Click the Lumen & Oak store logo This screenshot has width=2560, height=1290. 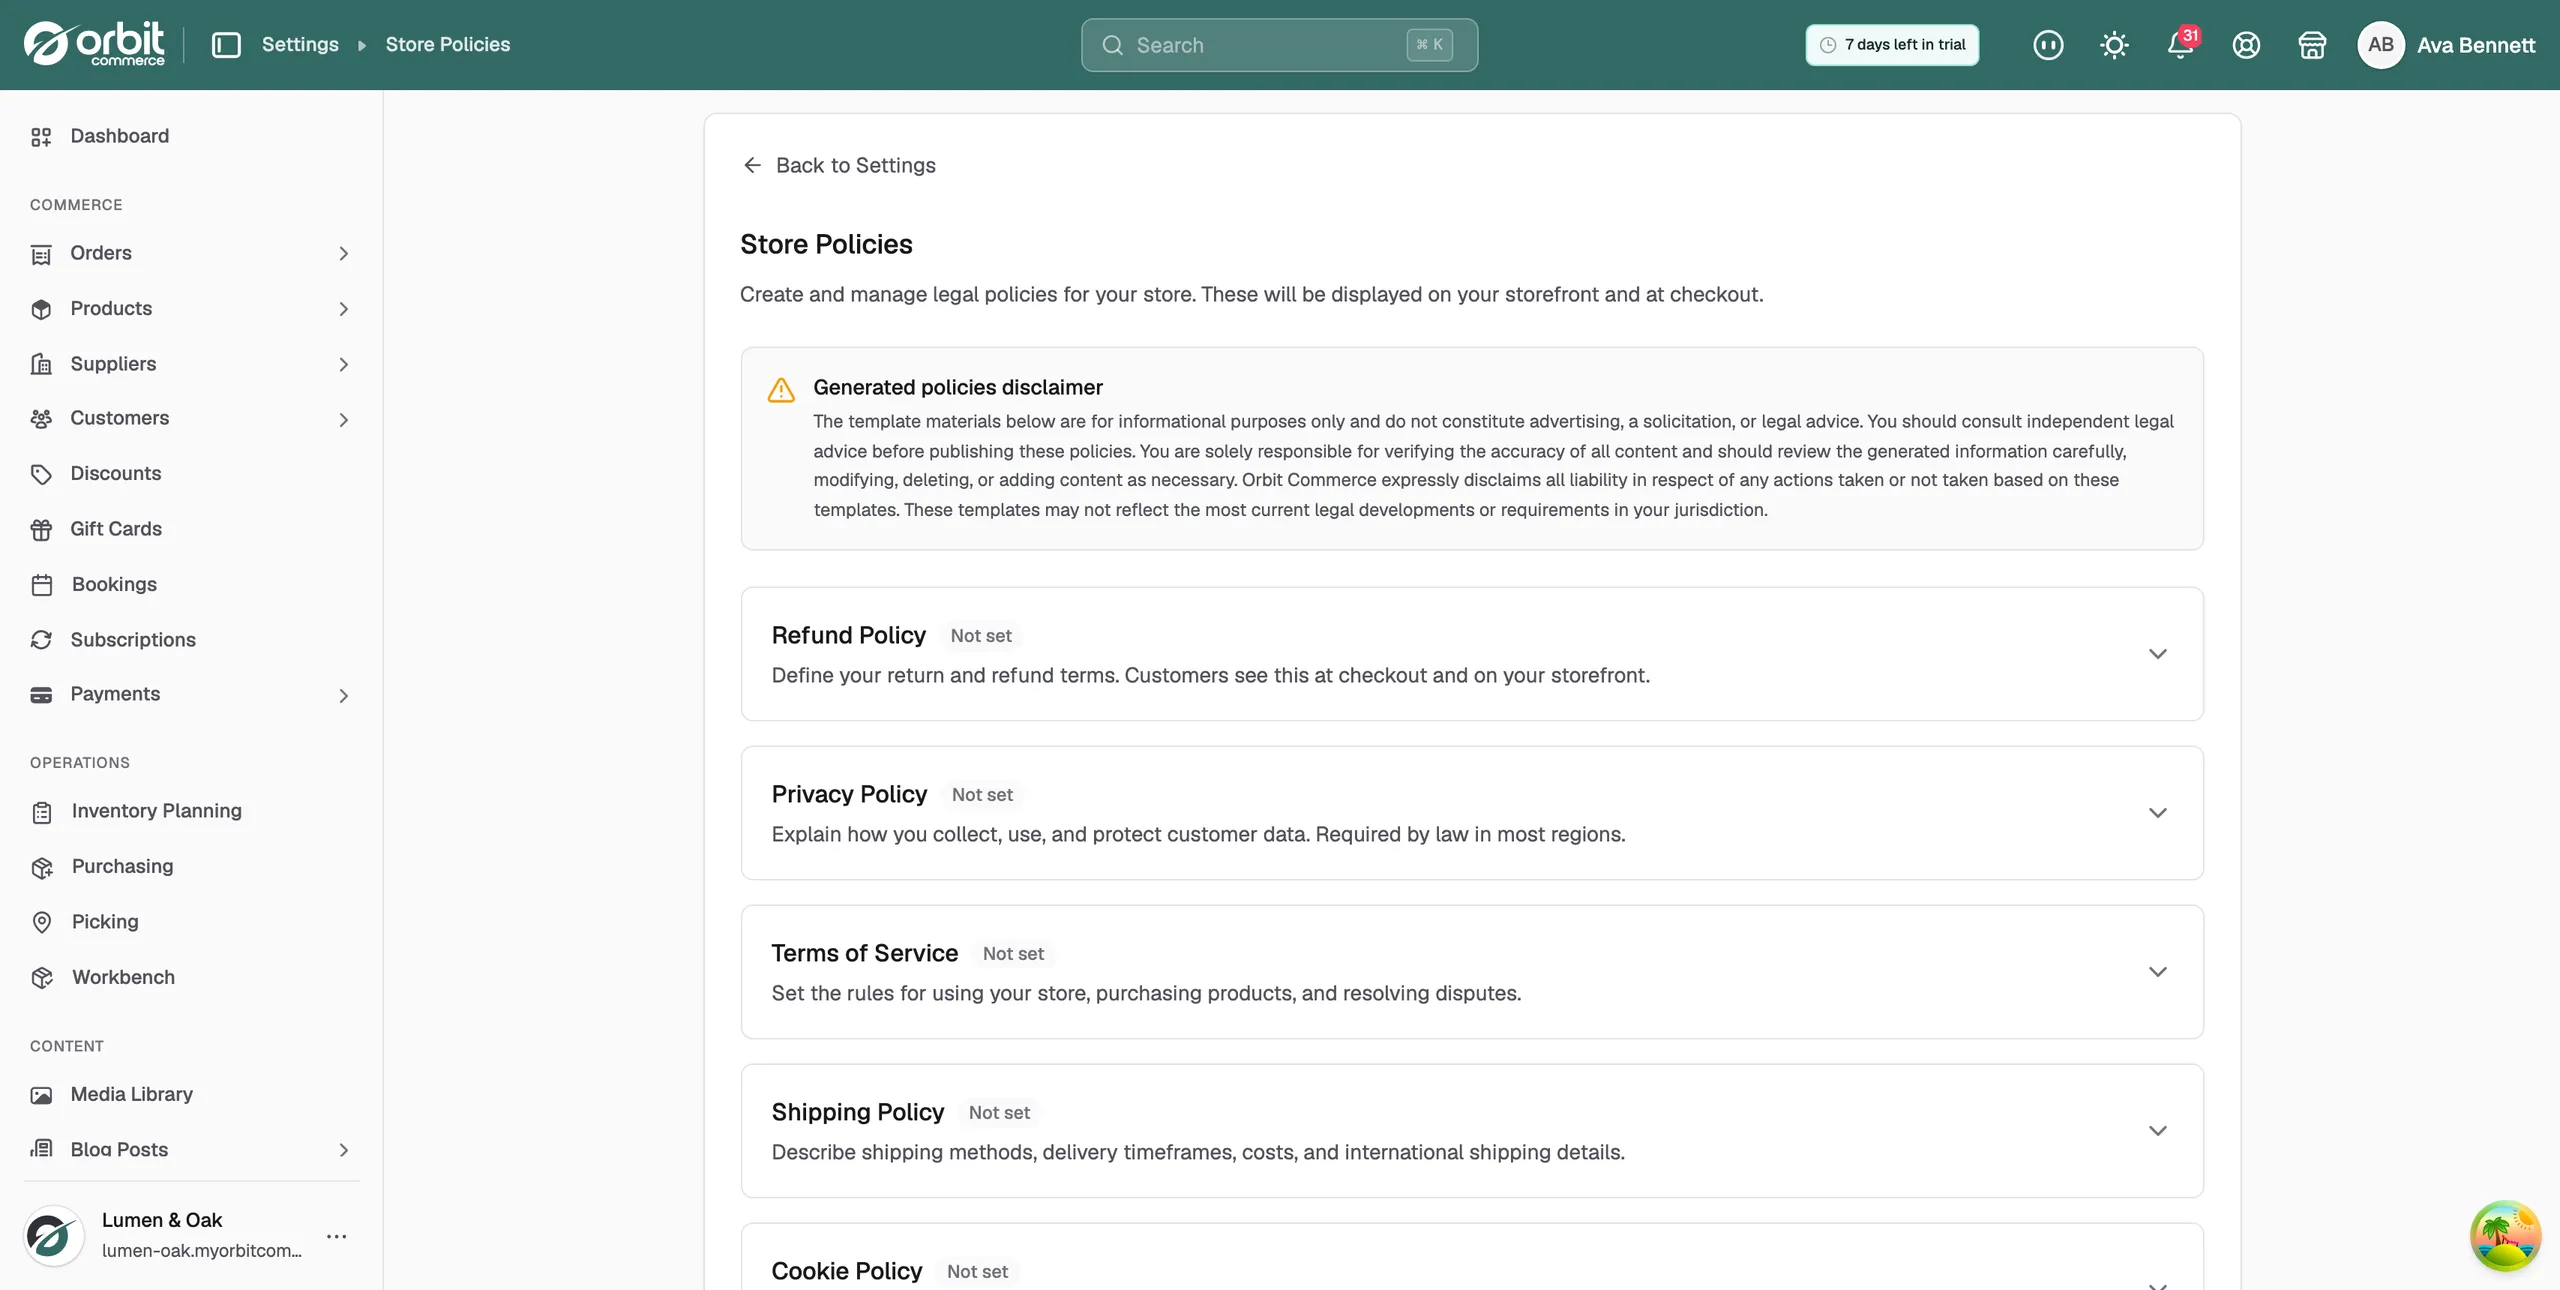[x=53, y=1236]
